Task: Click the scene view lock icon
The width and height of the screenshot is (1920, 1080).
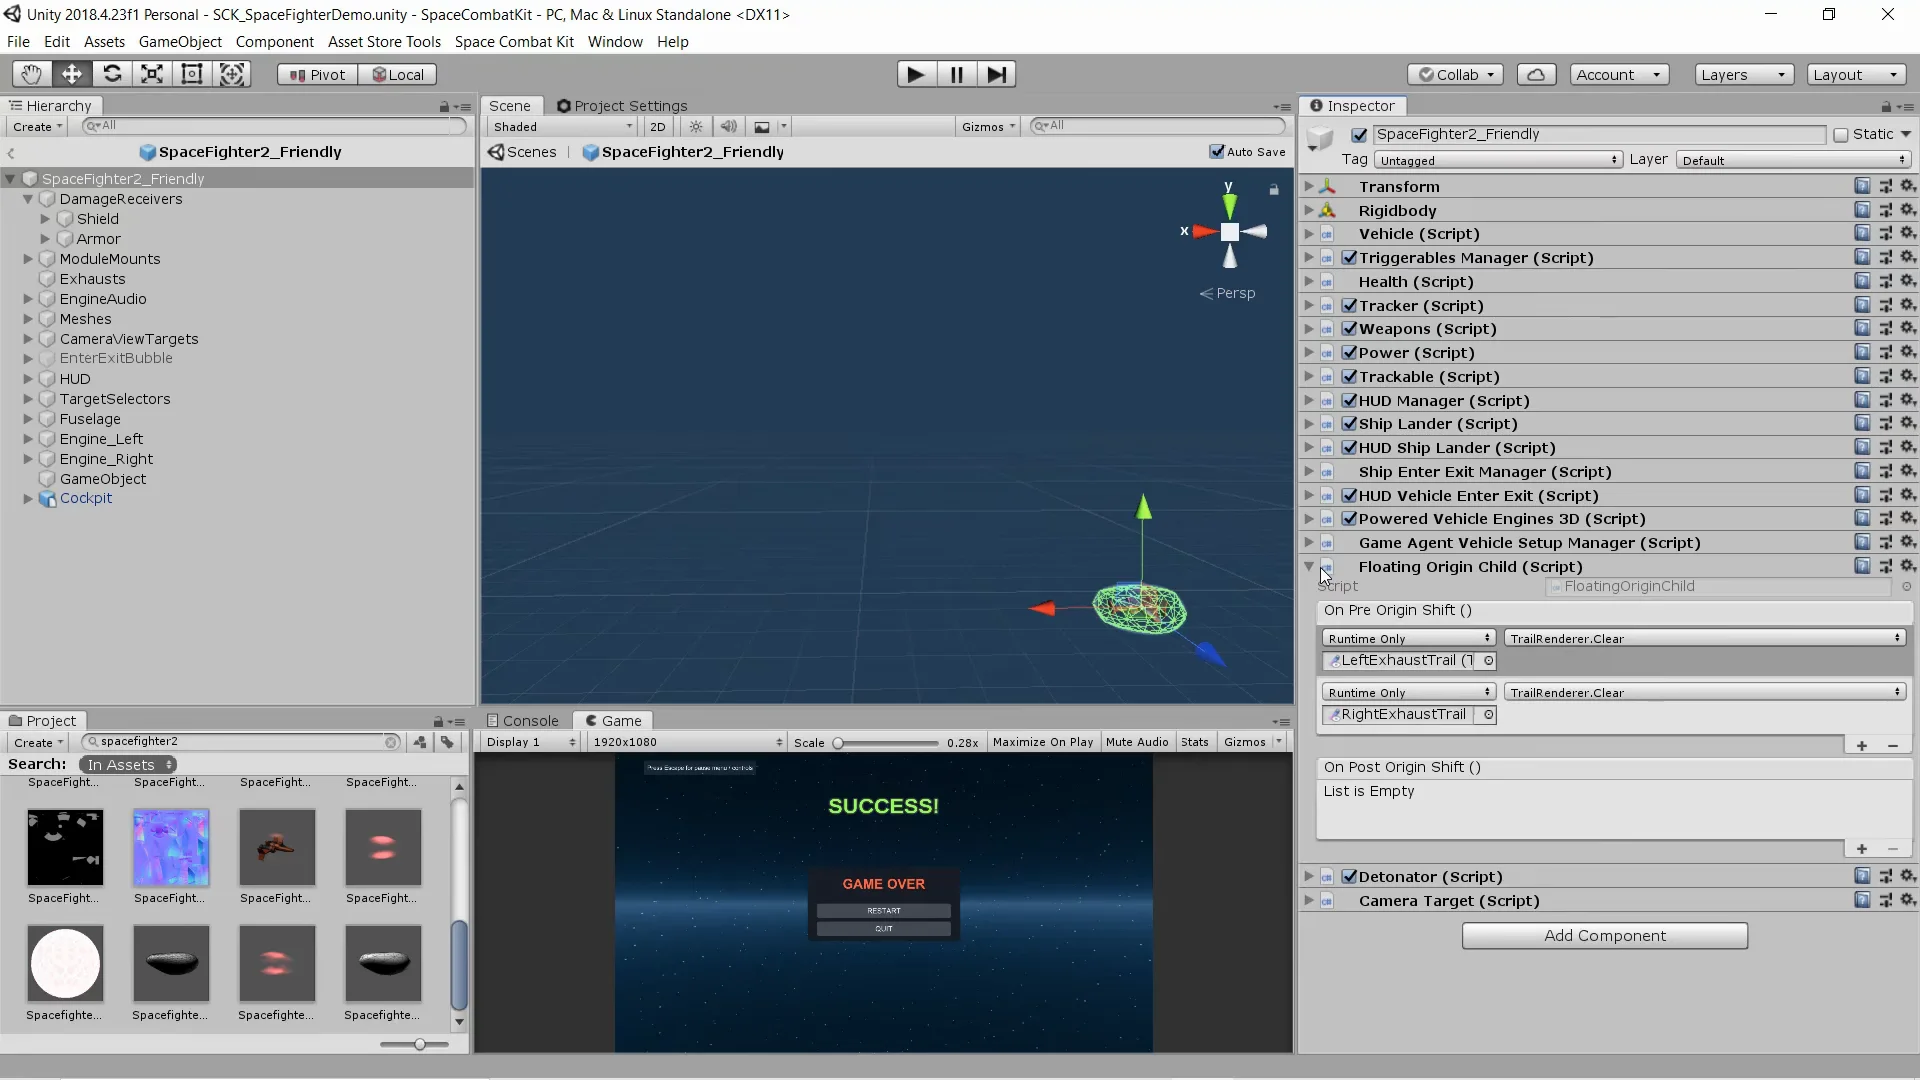Action: coord(1274,189)
